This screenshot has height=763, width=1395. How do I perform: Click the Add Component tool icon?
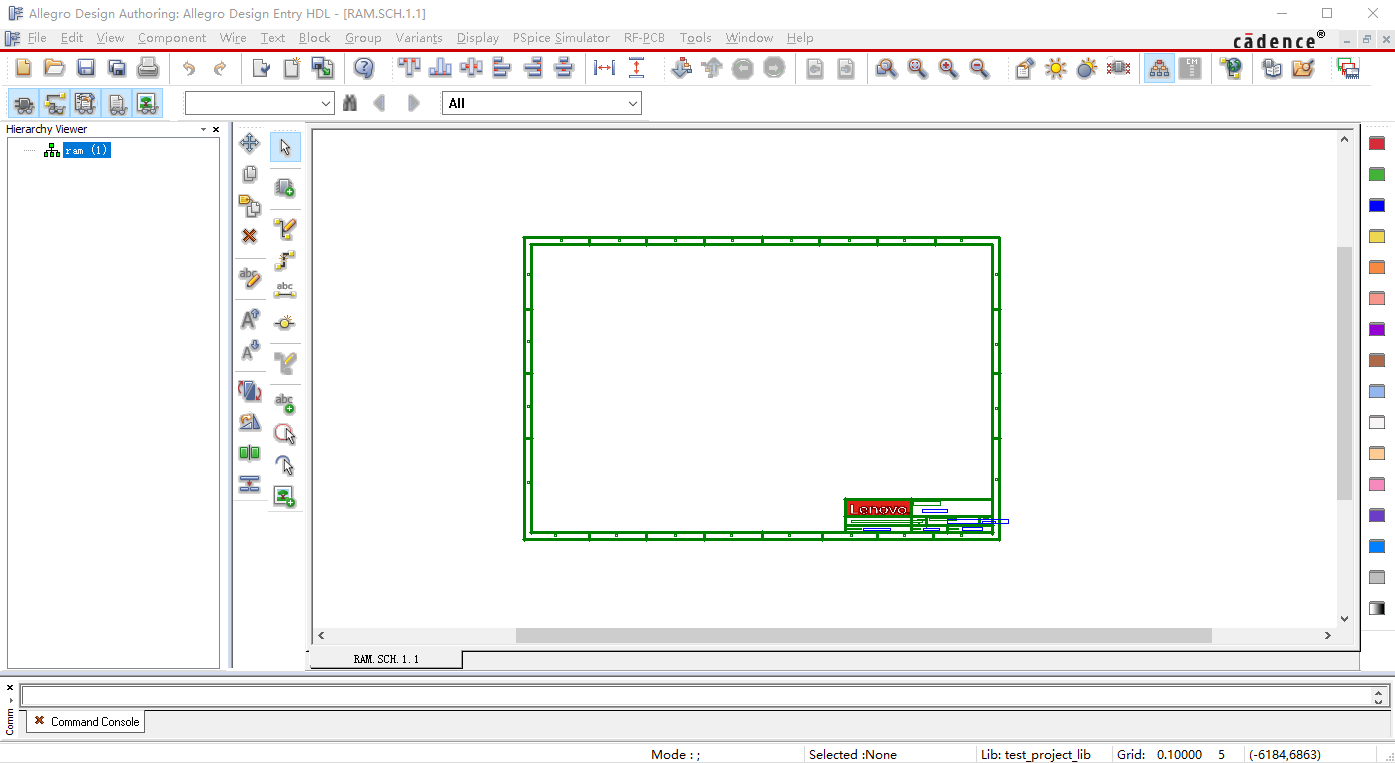tap(285, 187)
